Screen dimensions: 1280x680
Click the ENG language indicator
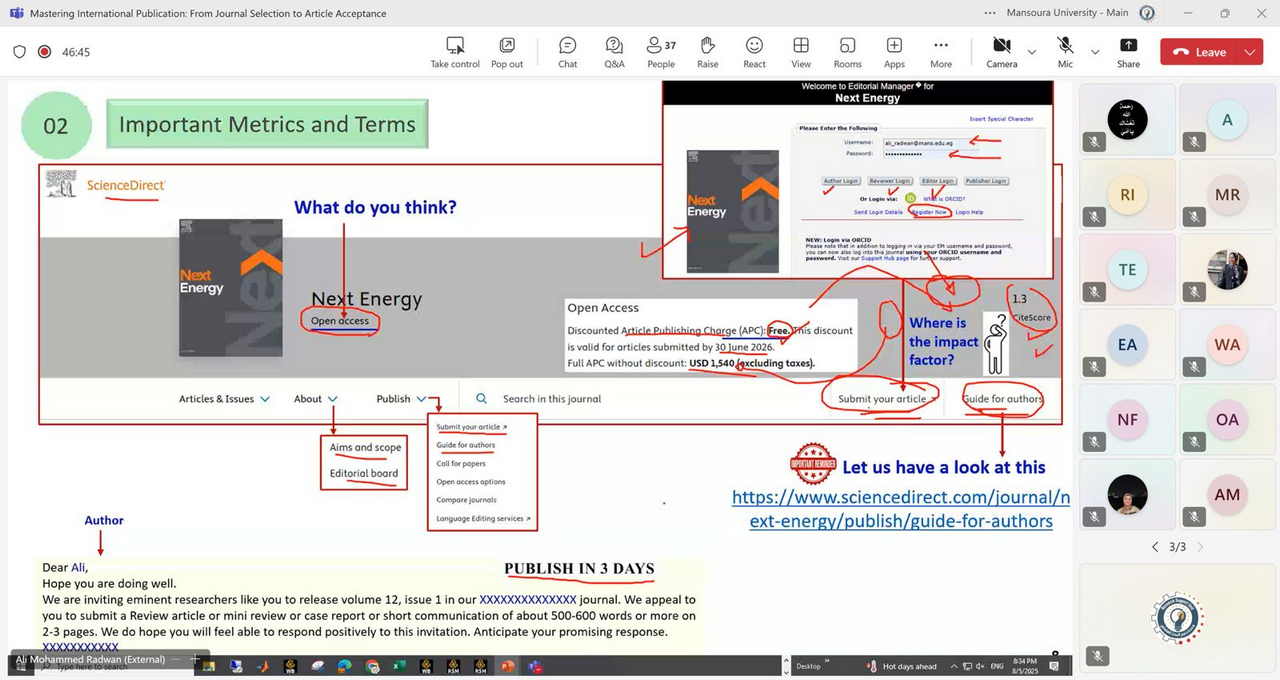tap(996, 666)
